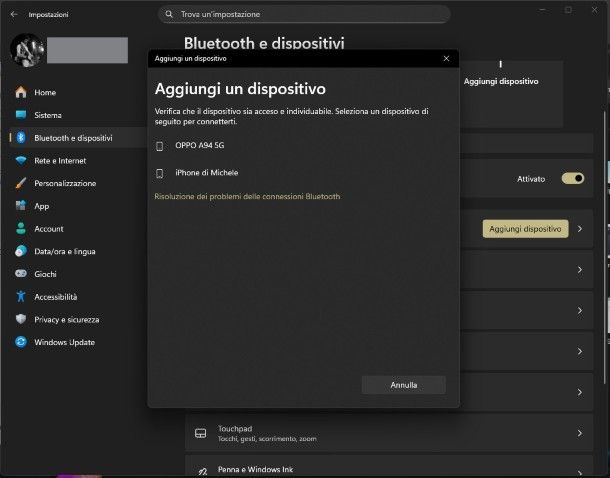The width and height of the screenshot is (610, 478).
Task: Click the Privacy e sicurezza shield icon
Action: point(21,319)
